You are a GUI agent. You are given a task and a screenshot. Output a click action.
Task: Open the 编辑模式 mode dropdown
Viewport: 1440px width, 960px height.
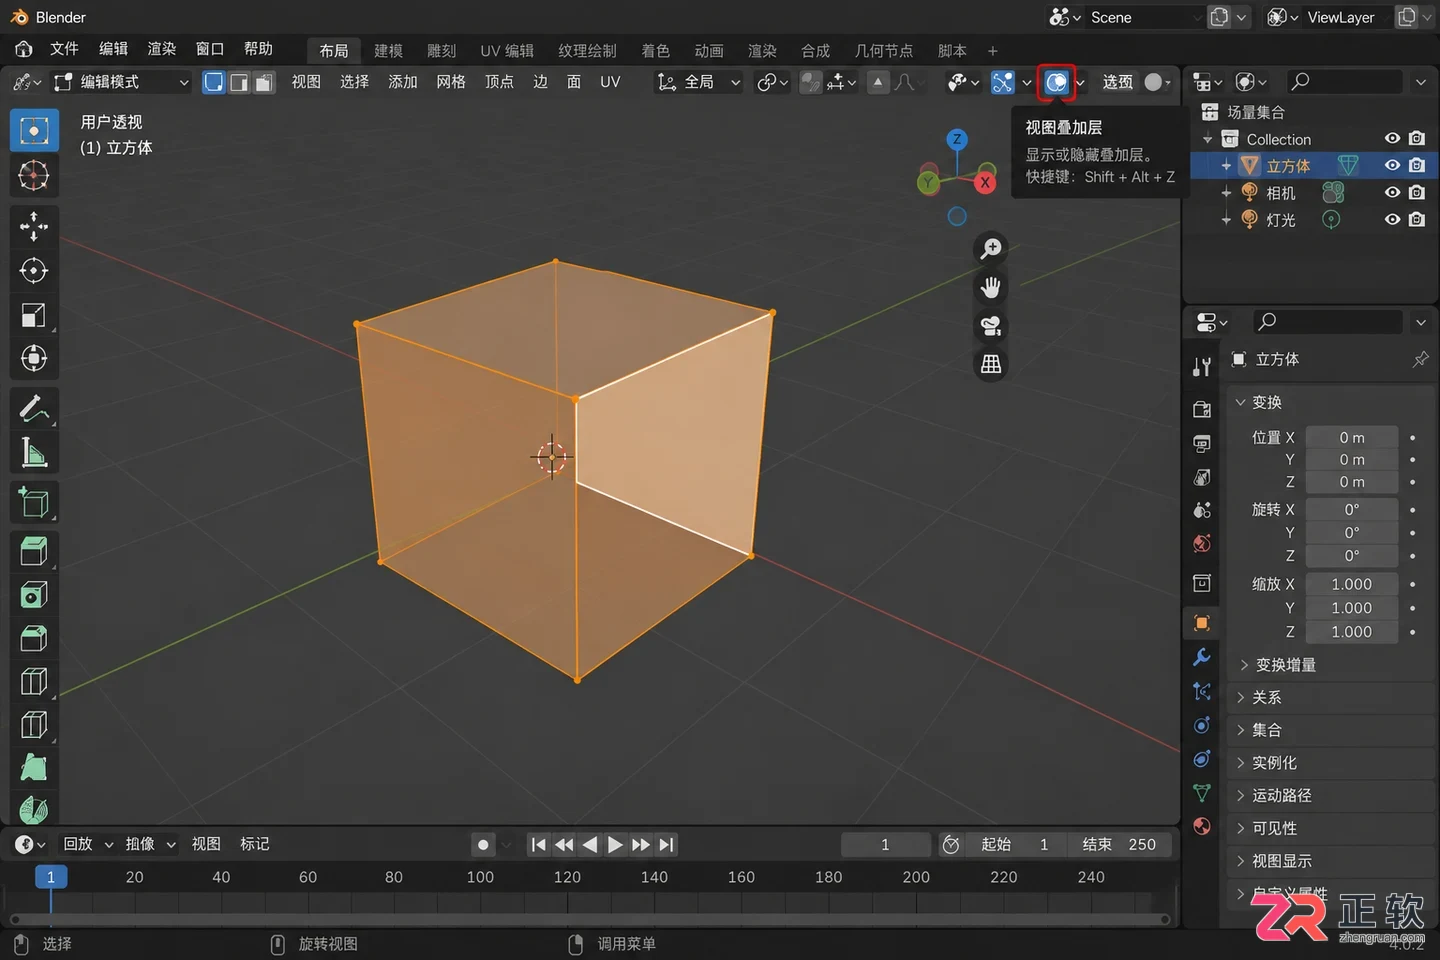point(121,82)
